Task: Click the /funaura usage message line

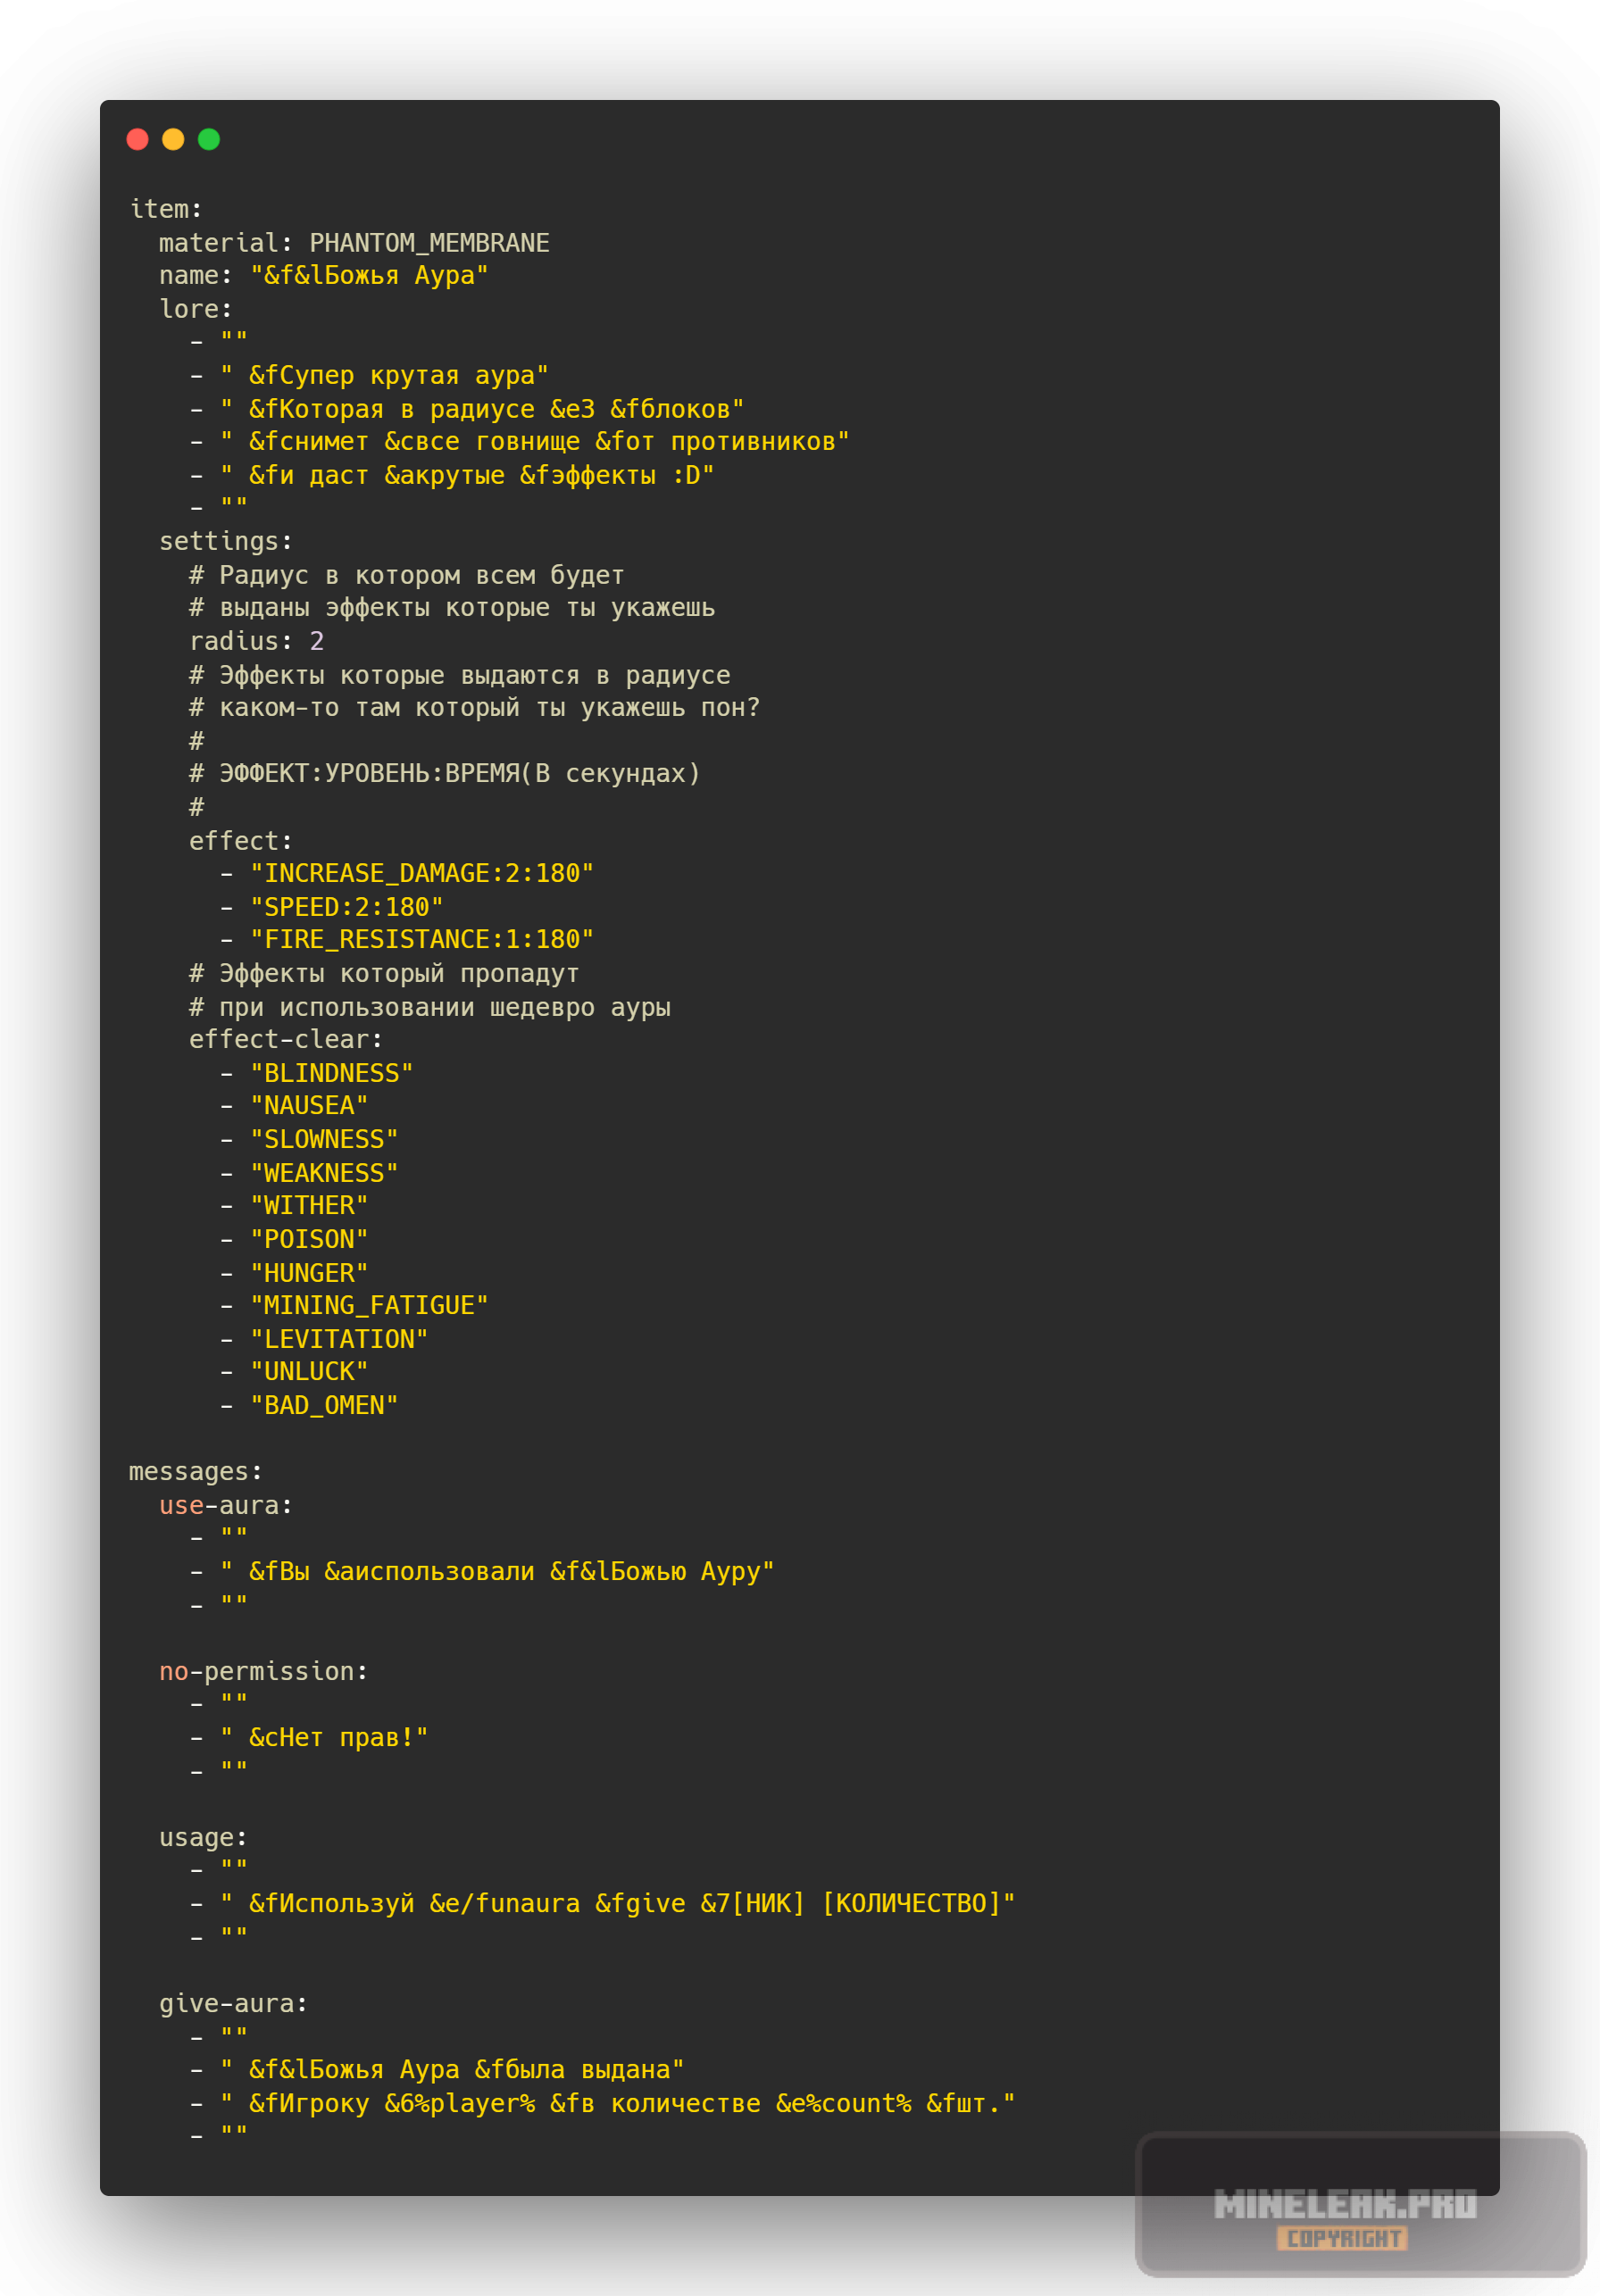Action: pyautogui.click(x=616, y=1903)
